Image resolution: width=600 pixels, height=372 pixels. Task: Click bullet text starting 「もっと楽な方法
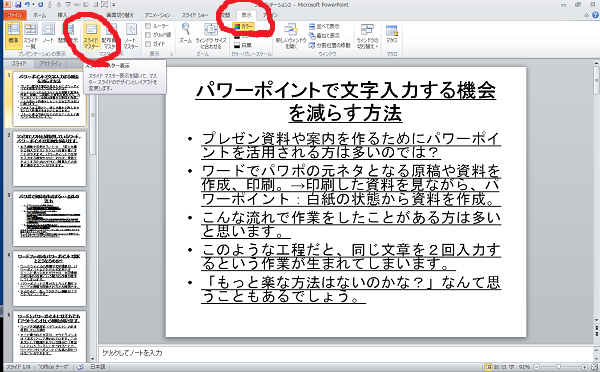click(x=351, y=289)
